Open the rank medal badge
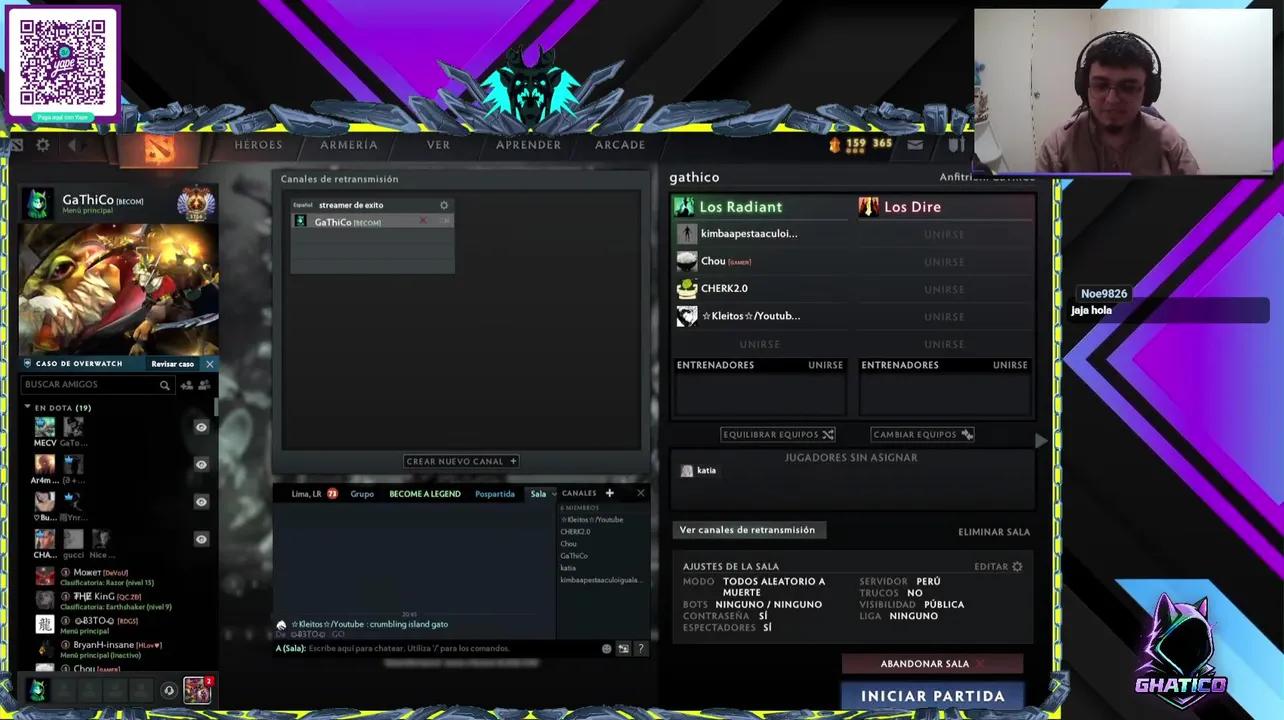 [x=196, y=203]
